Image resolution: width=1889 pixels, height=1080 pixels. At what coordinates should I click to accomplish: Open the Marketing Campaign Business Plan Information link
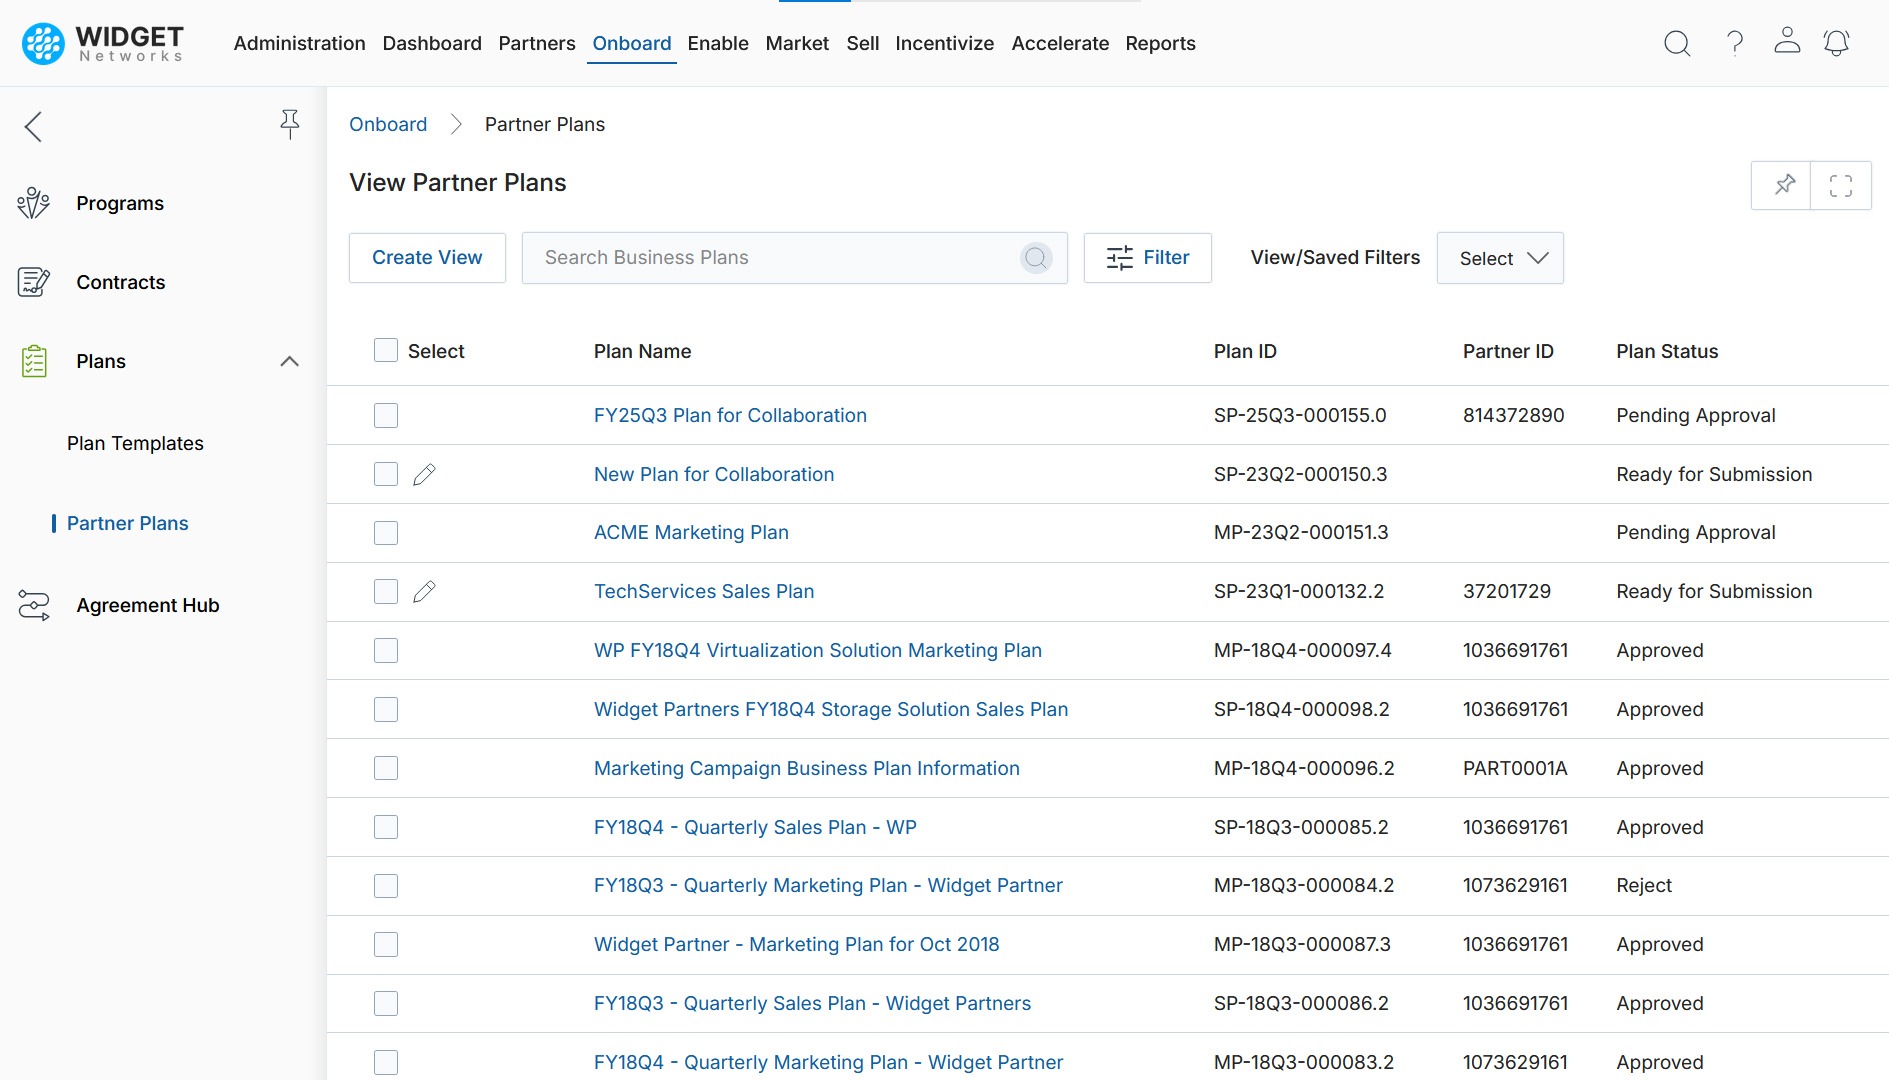pyautogui.click(x=806, y=769)
